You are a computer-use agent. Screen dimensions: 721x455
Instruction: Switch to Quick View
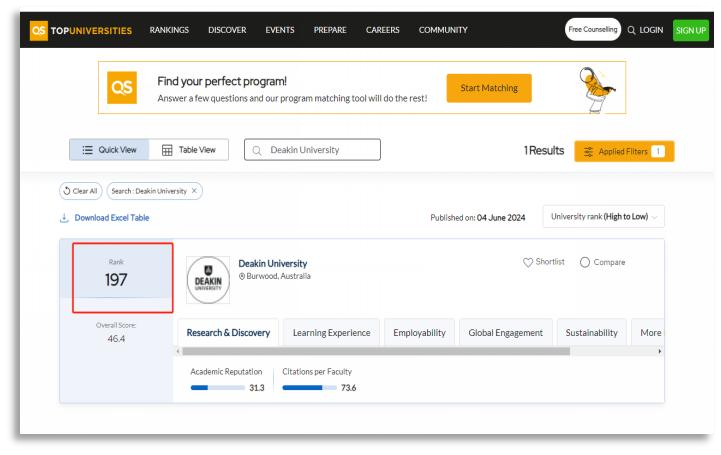tap(109, 150)
